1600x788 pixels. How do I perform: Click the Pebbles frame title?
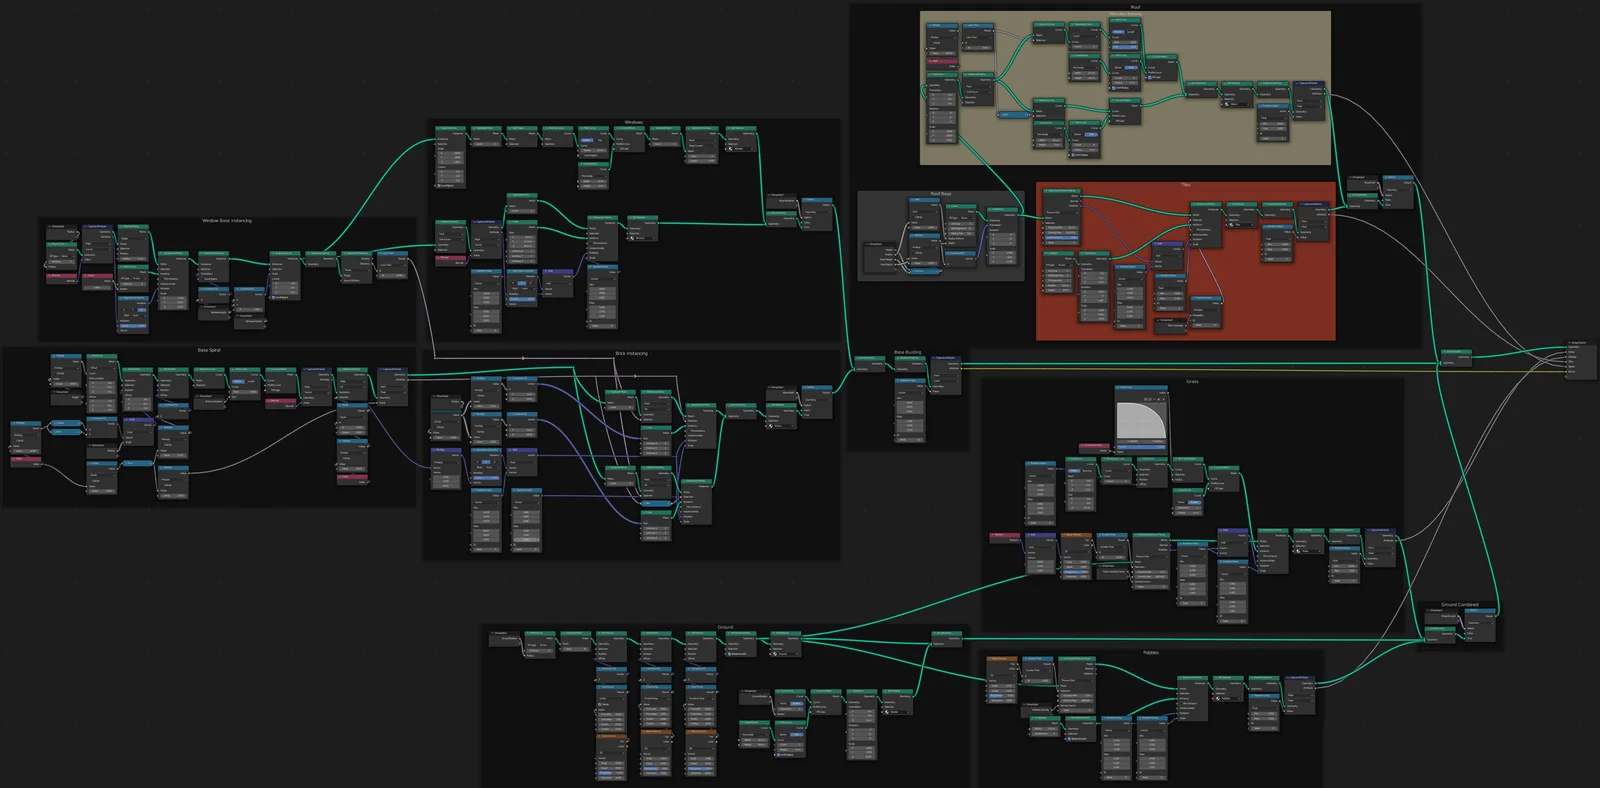click(1151, 652)
